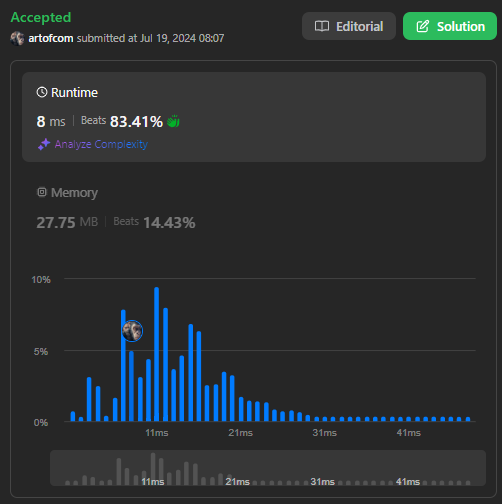The image size is (502, 504).
Task: Click the mini distribution overview strip
Action: point(268,468)
